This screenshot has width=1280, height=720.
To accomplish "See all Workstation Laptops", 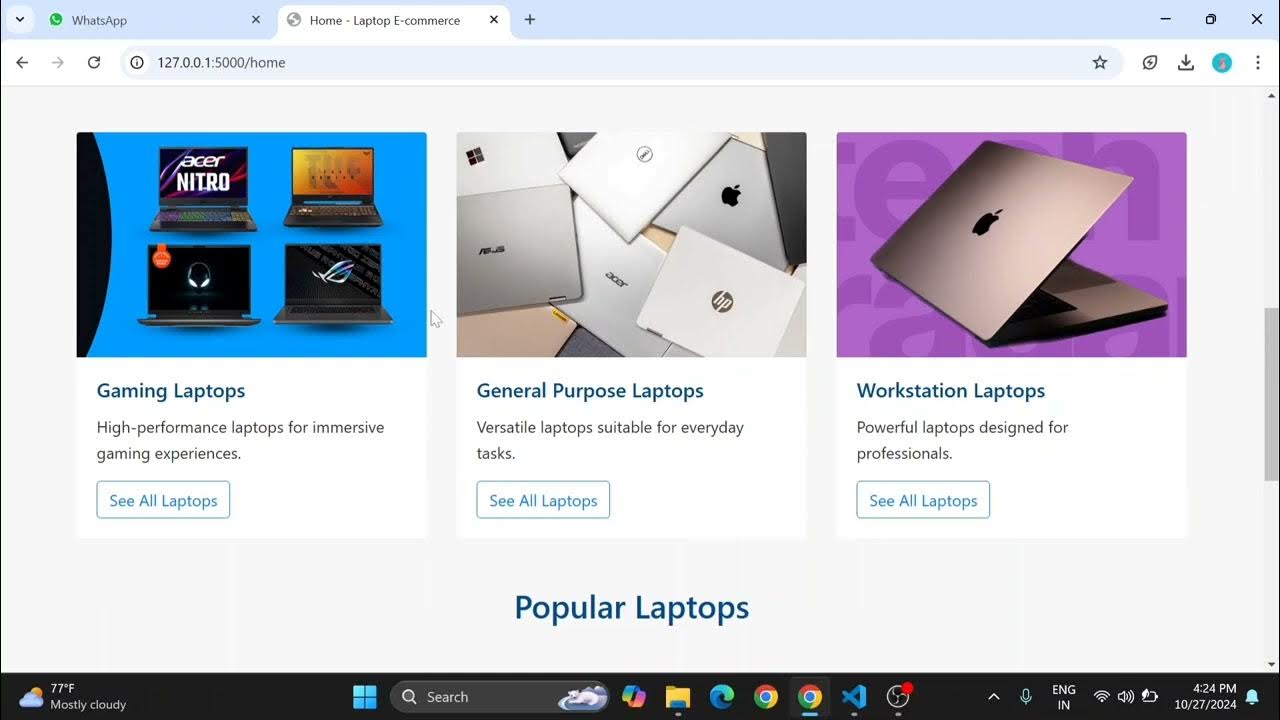I will (923, 500).
